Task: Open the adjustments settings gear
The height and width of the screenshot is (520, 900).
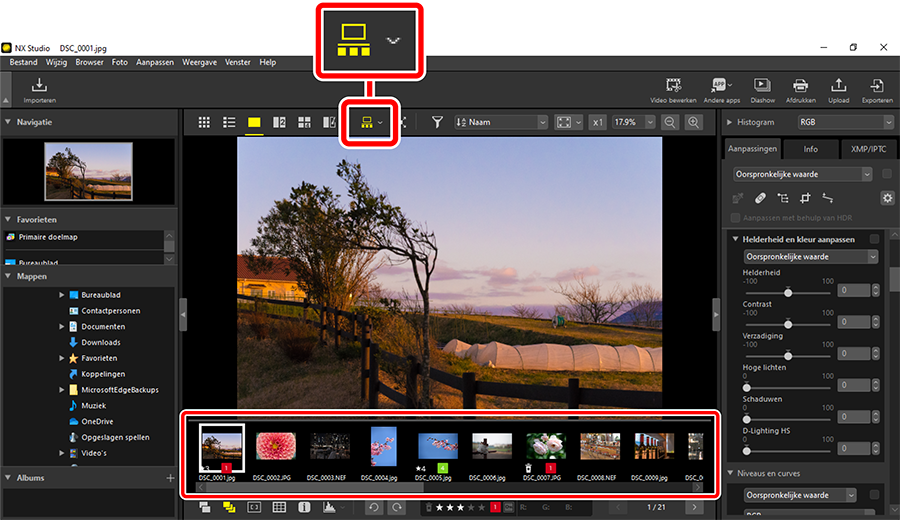Action: (x=887, y=199)
